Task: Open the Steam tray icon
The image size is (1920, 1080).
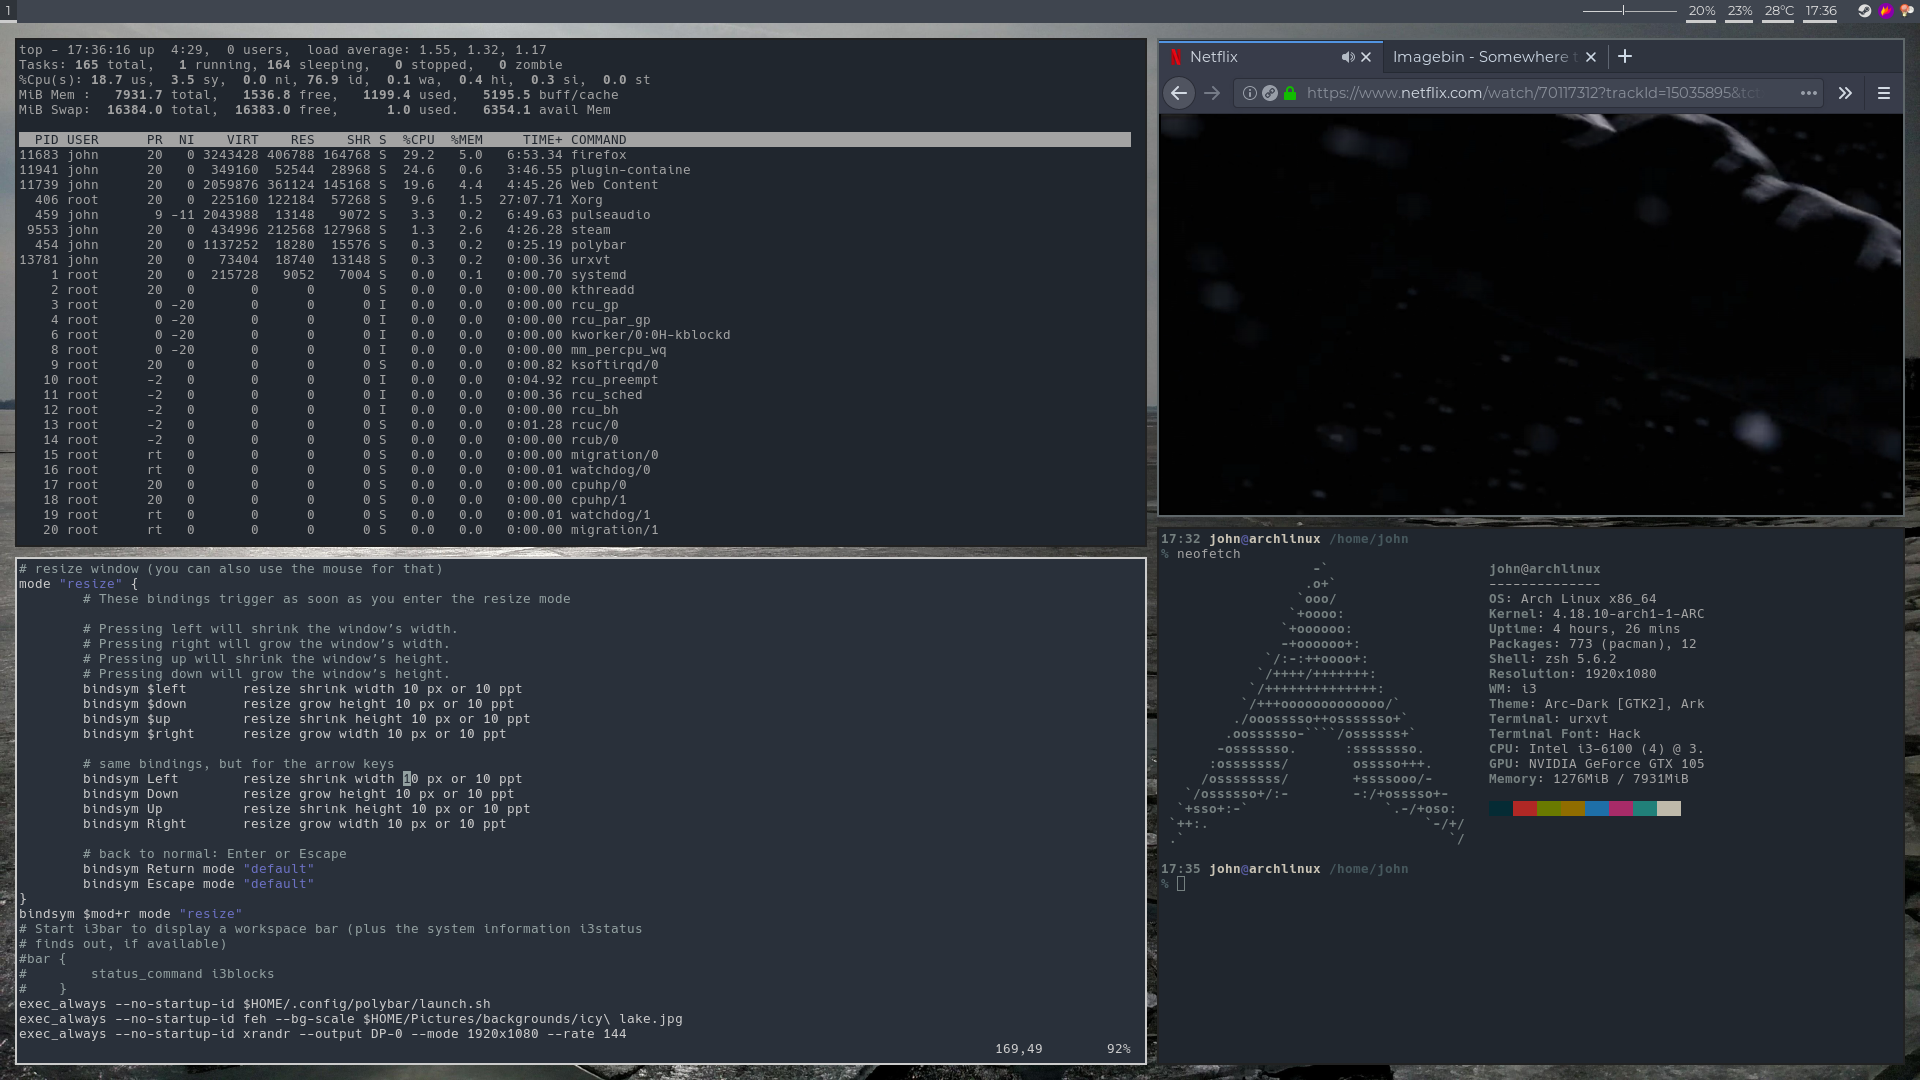Action: [1865, 11]
